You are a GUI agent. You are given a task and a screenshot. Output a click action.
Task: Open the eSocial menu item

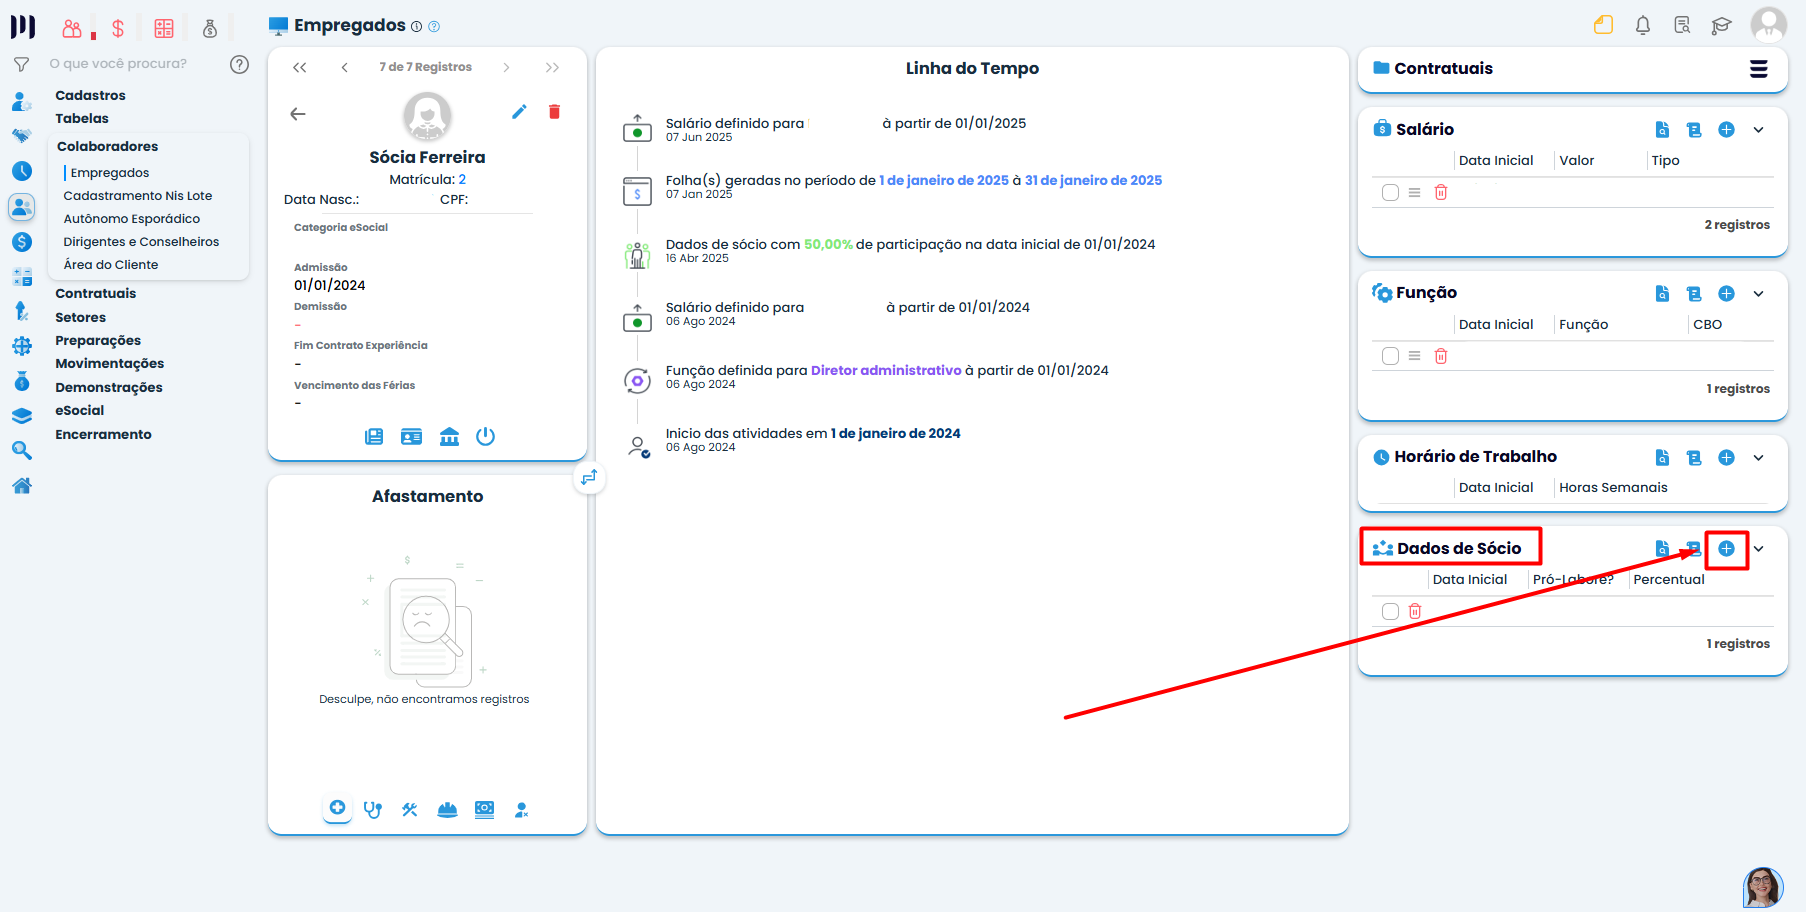pos(80,410)
